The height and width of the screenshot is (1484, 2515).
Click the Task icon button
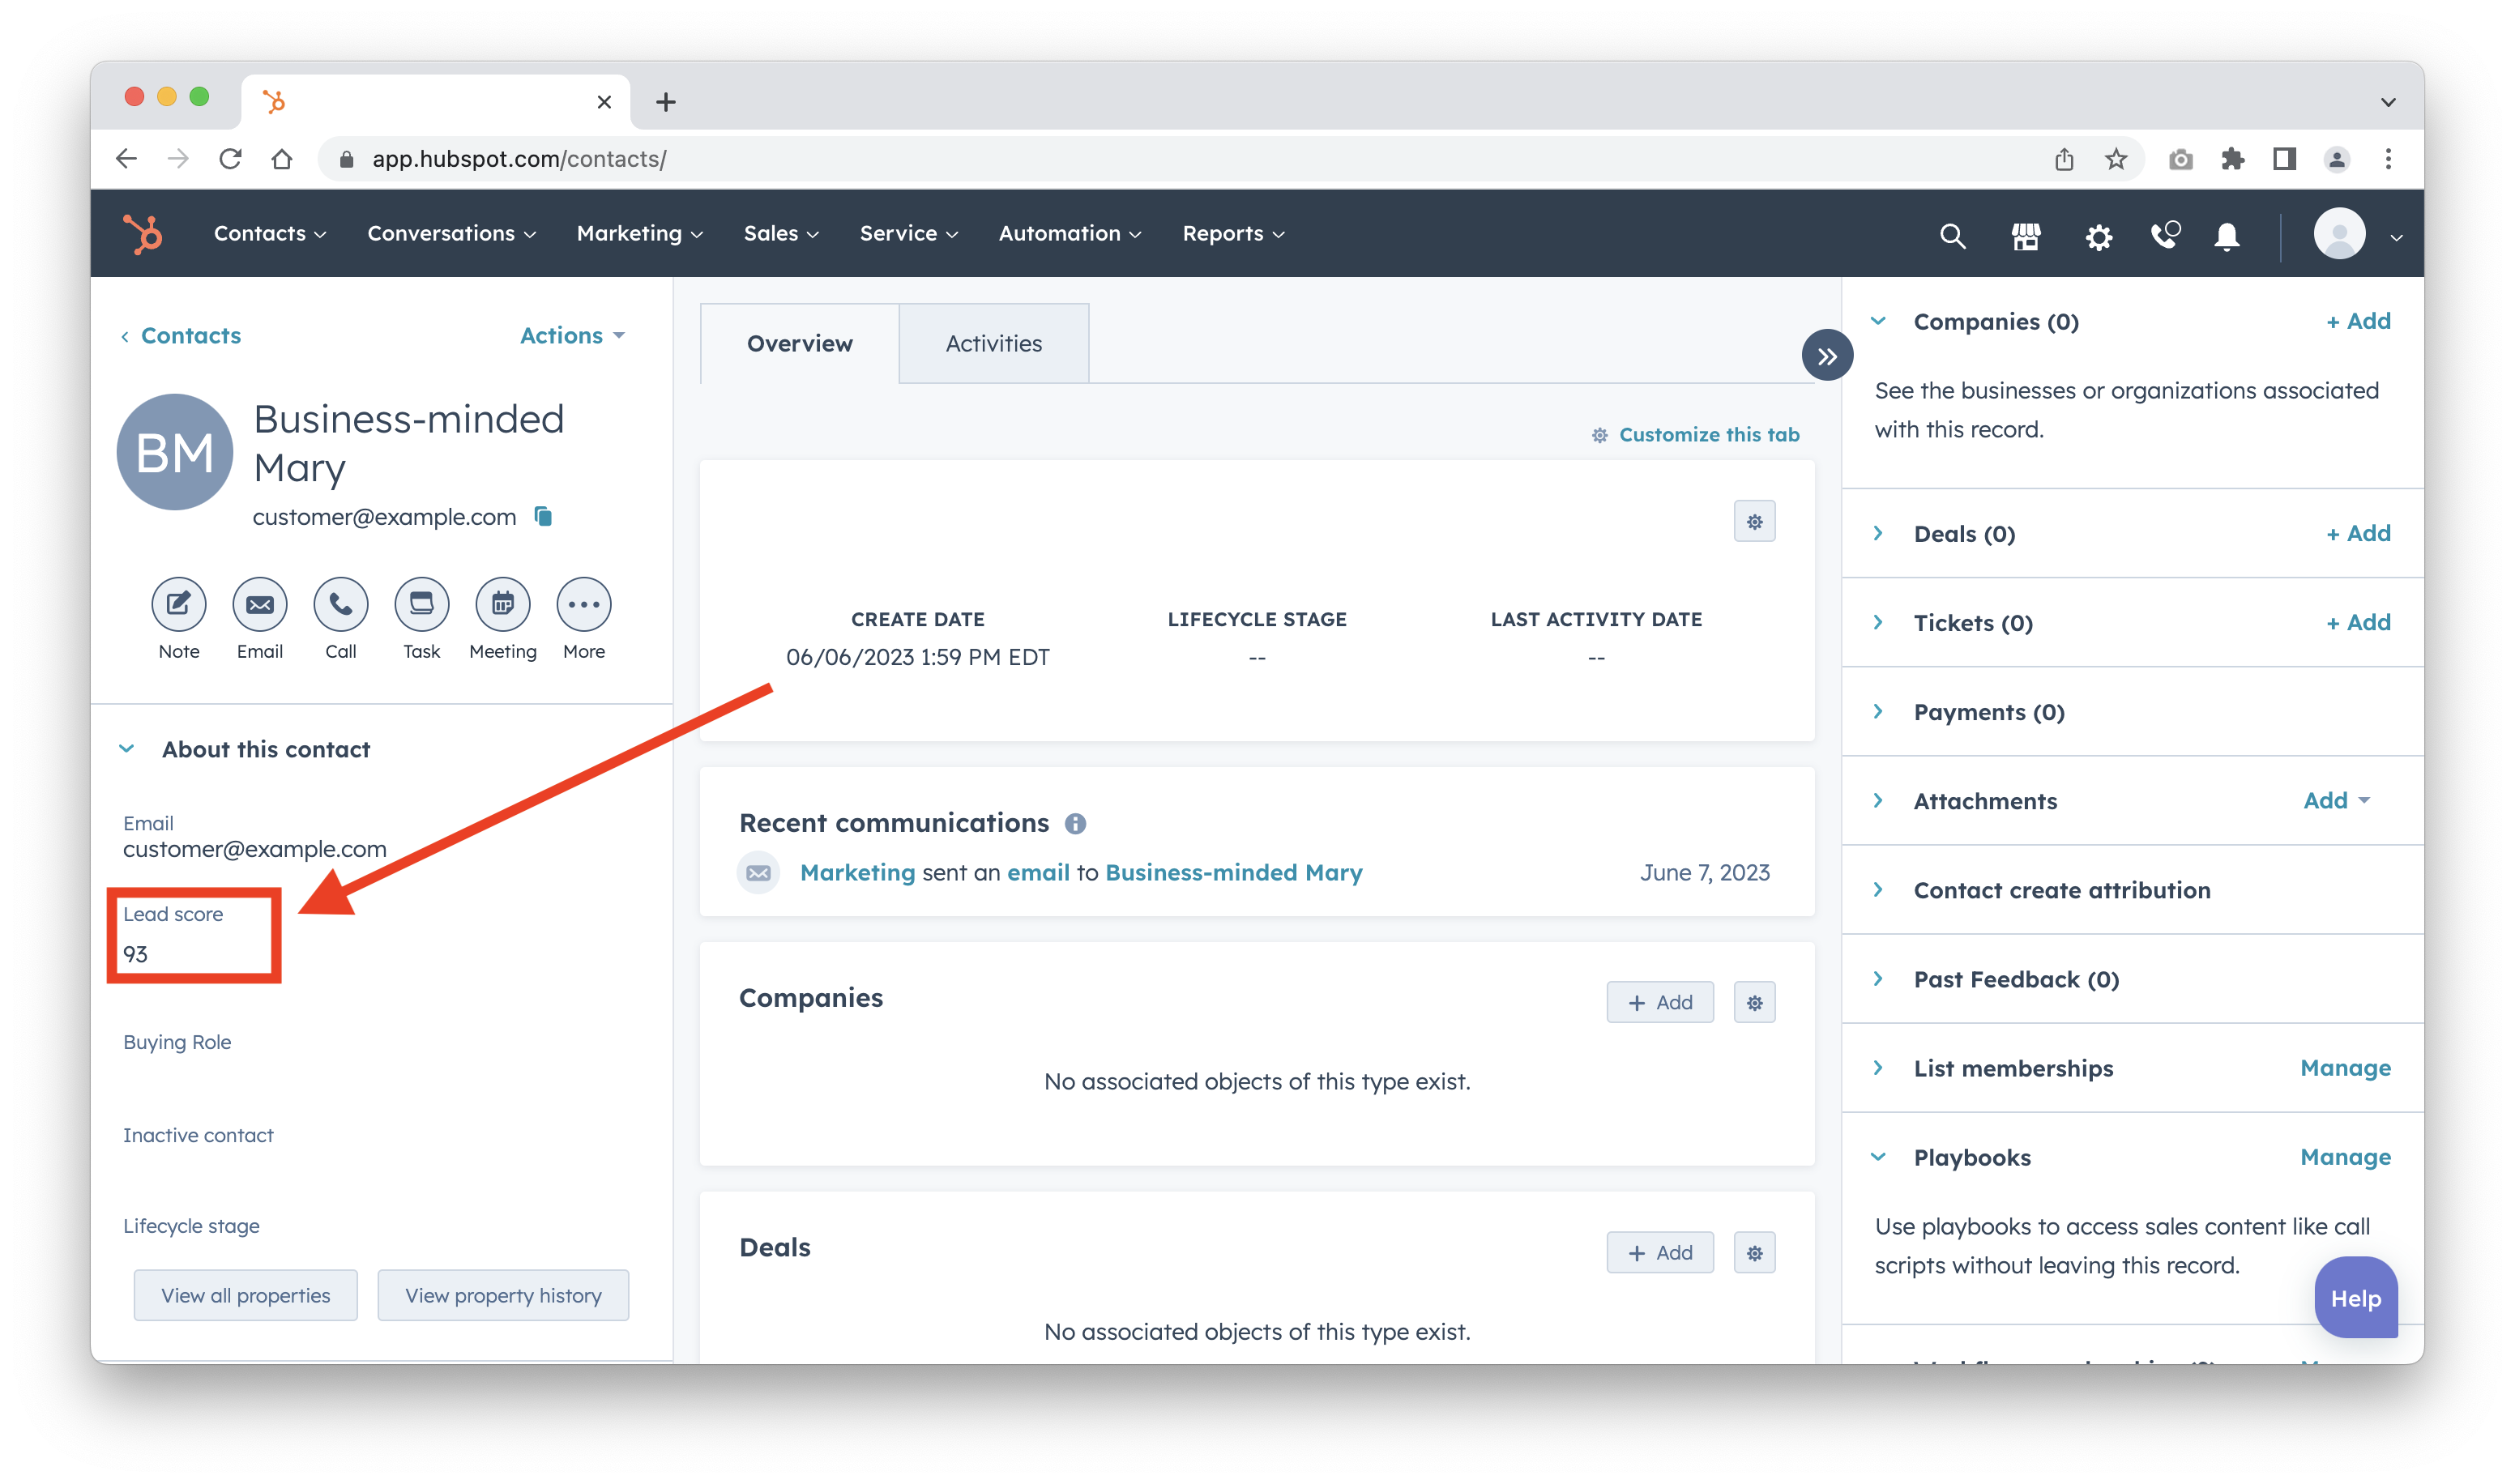[422, 604]
